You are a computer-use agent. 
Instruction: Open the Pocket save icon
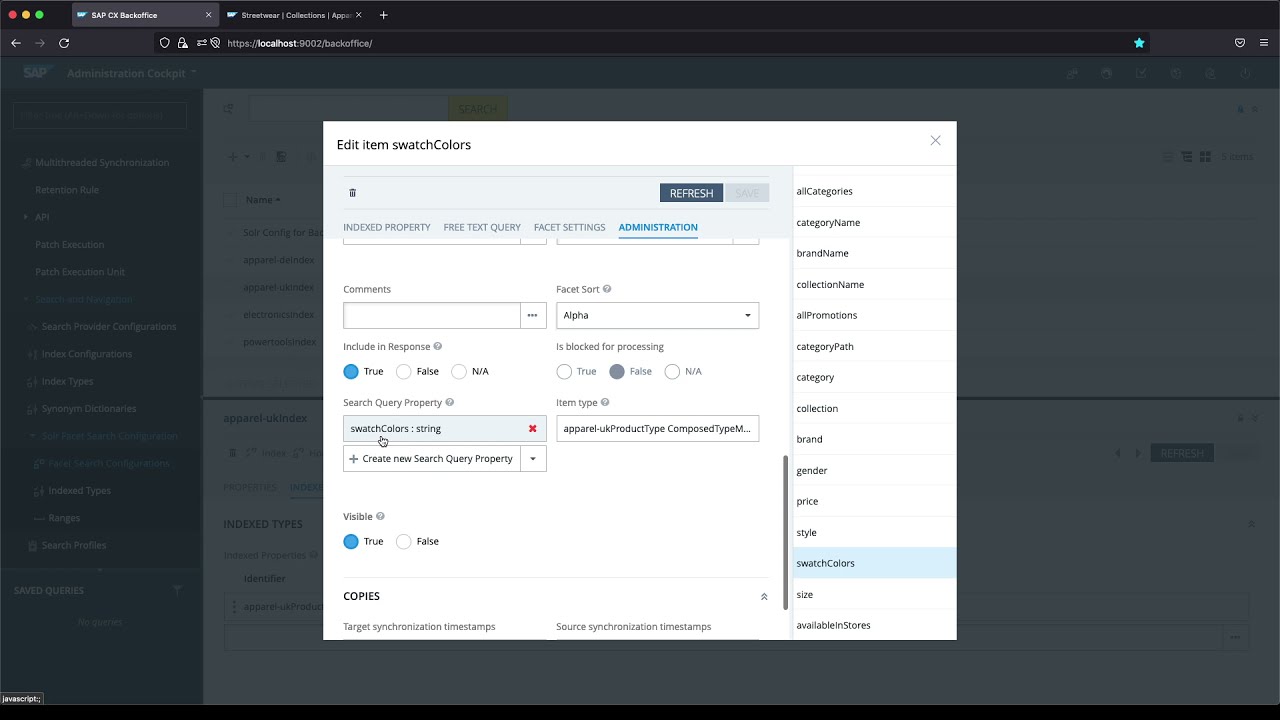tap(1240, 43)
